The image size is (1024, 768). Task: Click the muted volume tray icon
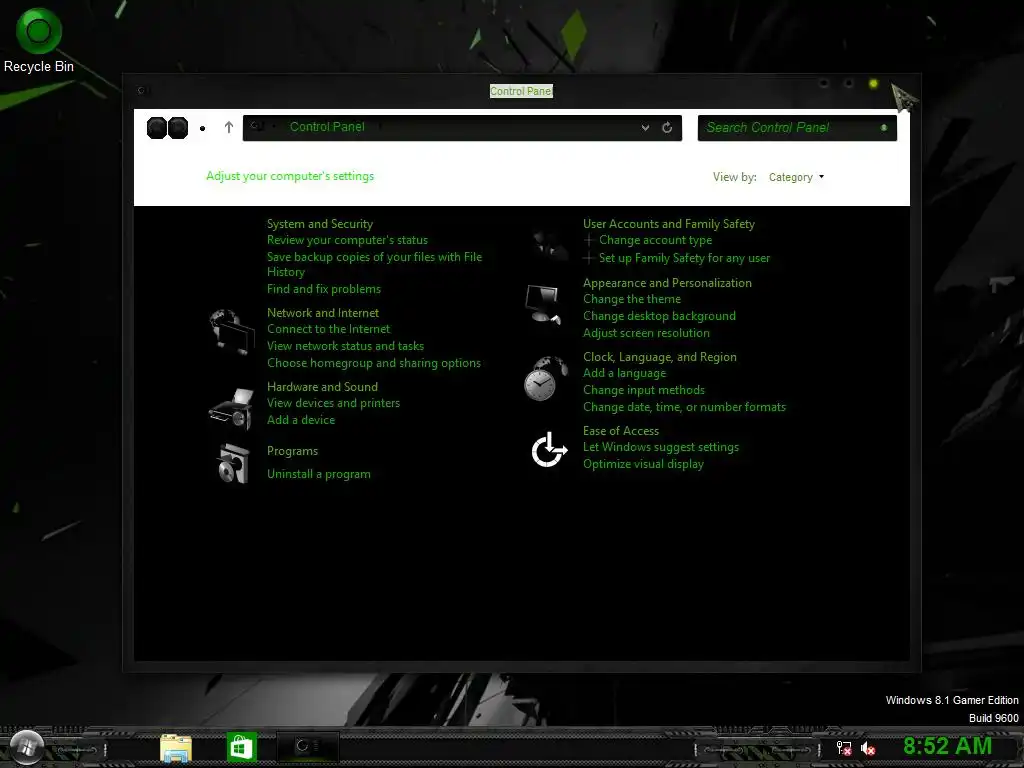tap(868, 748)
